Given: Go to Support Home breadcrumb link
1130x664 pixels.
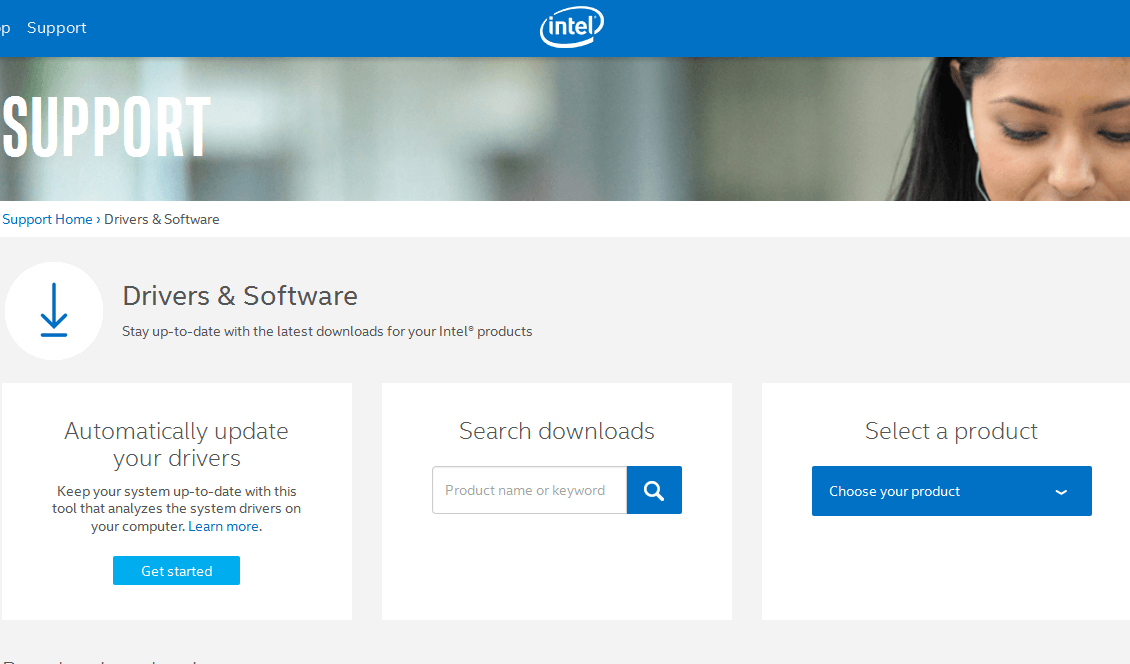Looking at the screenshot, I should click(47, 219).
